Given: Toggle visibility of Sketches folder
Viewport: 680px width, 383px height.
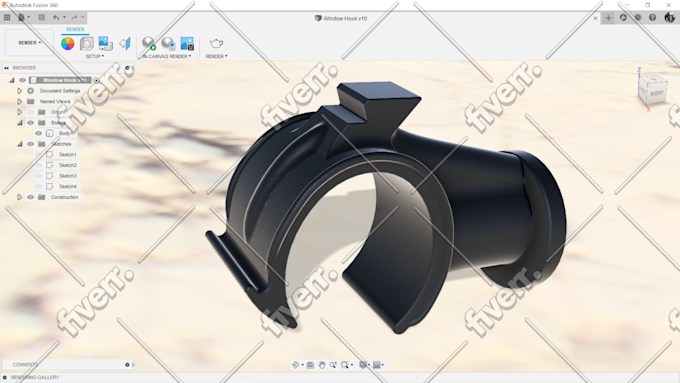Looking at the screenshot, I should (30, 144).
